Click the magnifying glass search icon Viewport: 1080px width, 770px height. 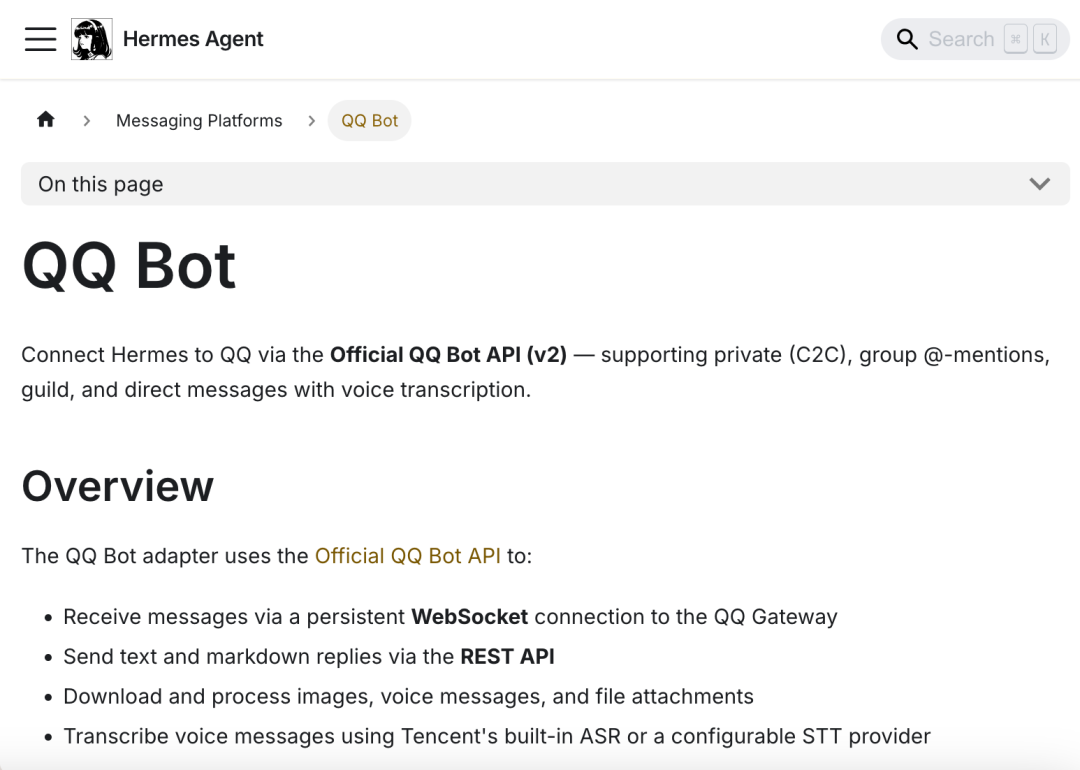pos(907,39)
